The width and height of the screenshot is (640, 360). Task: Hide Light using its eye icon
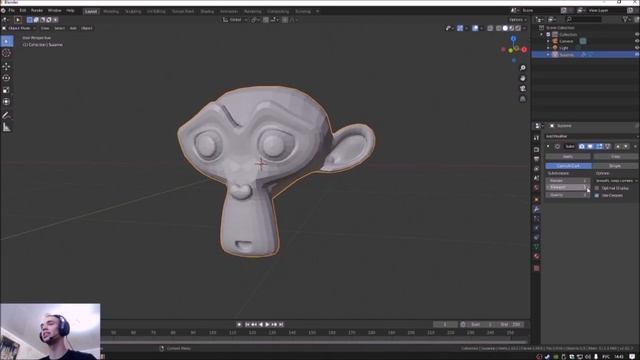click(637, 48)
